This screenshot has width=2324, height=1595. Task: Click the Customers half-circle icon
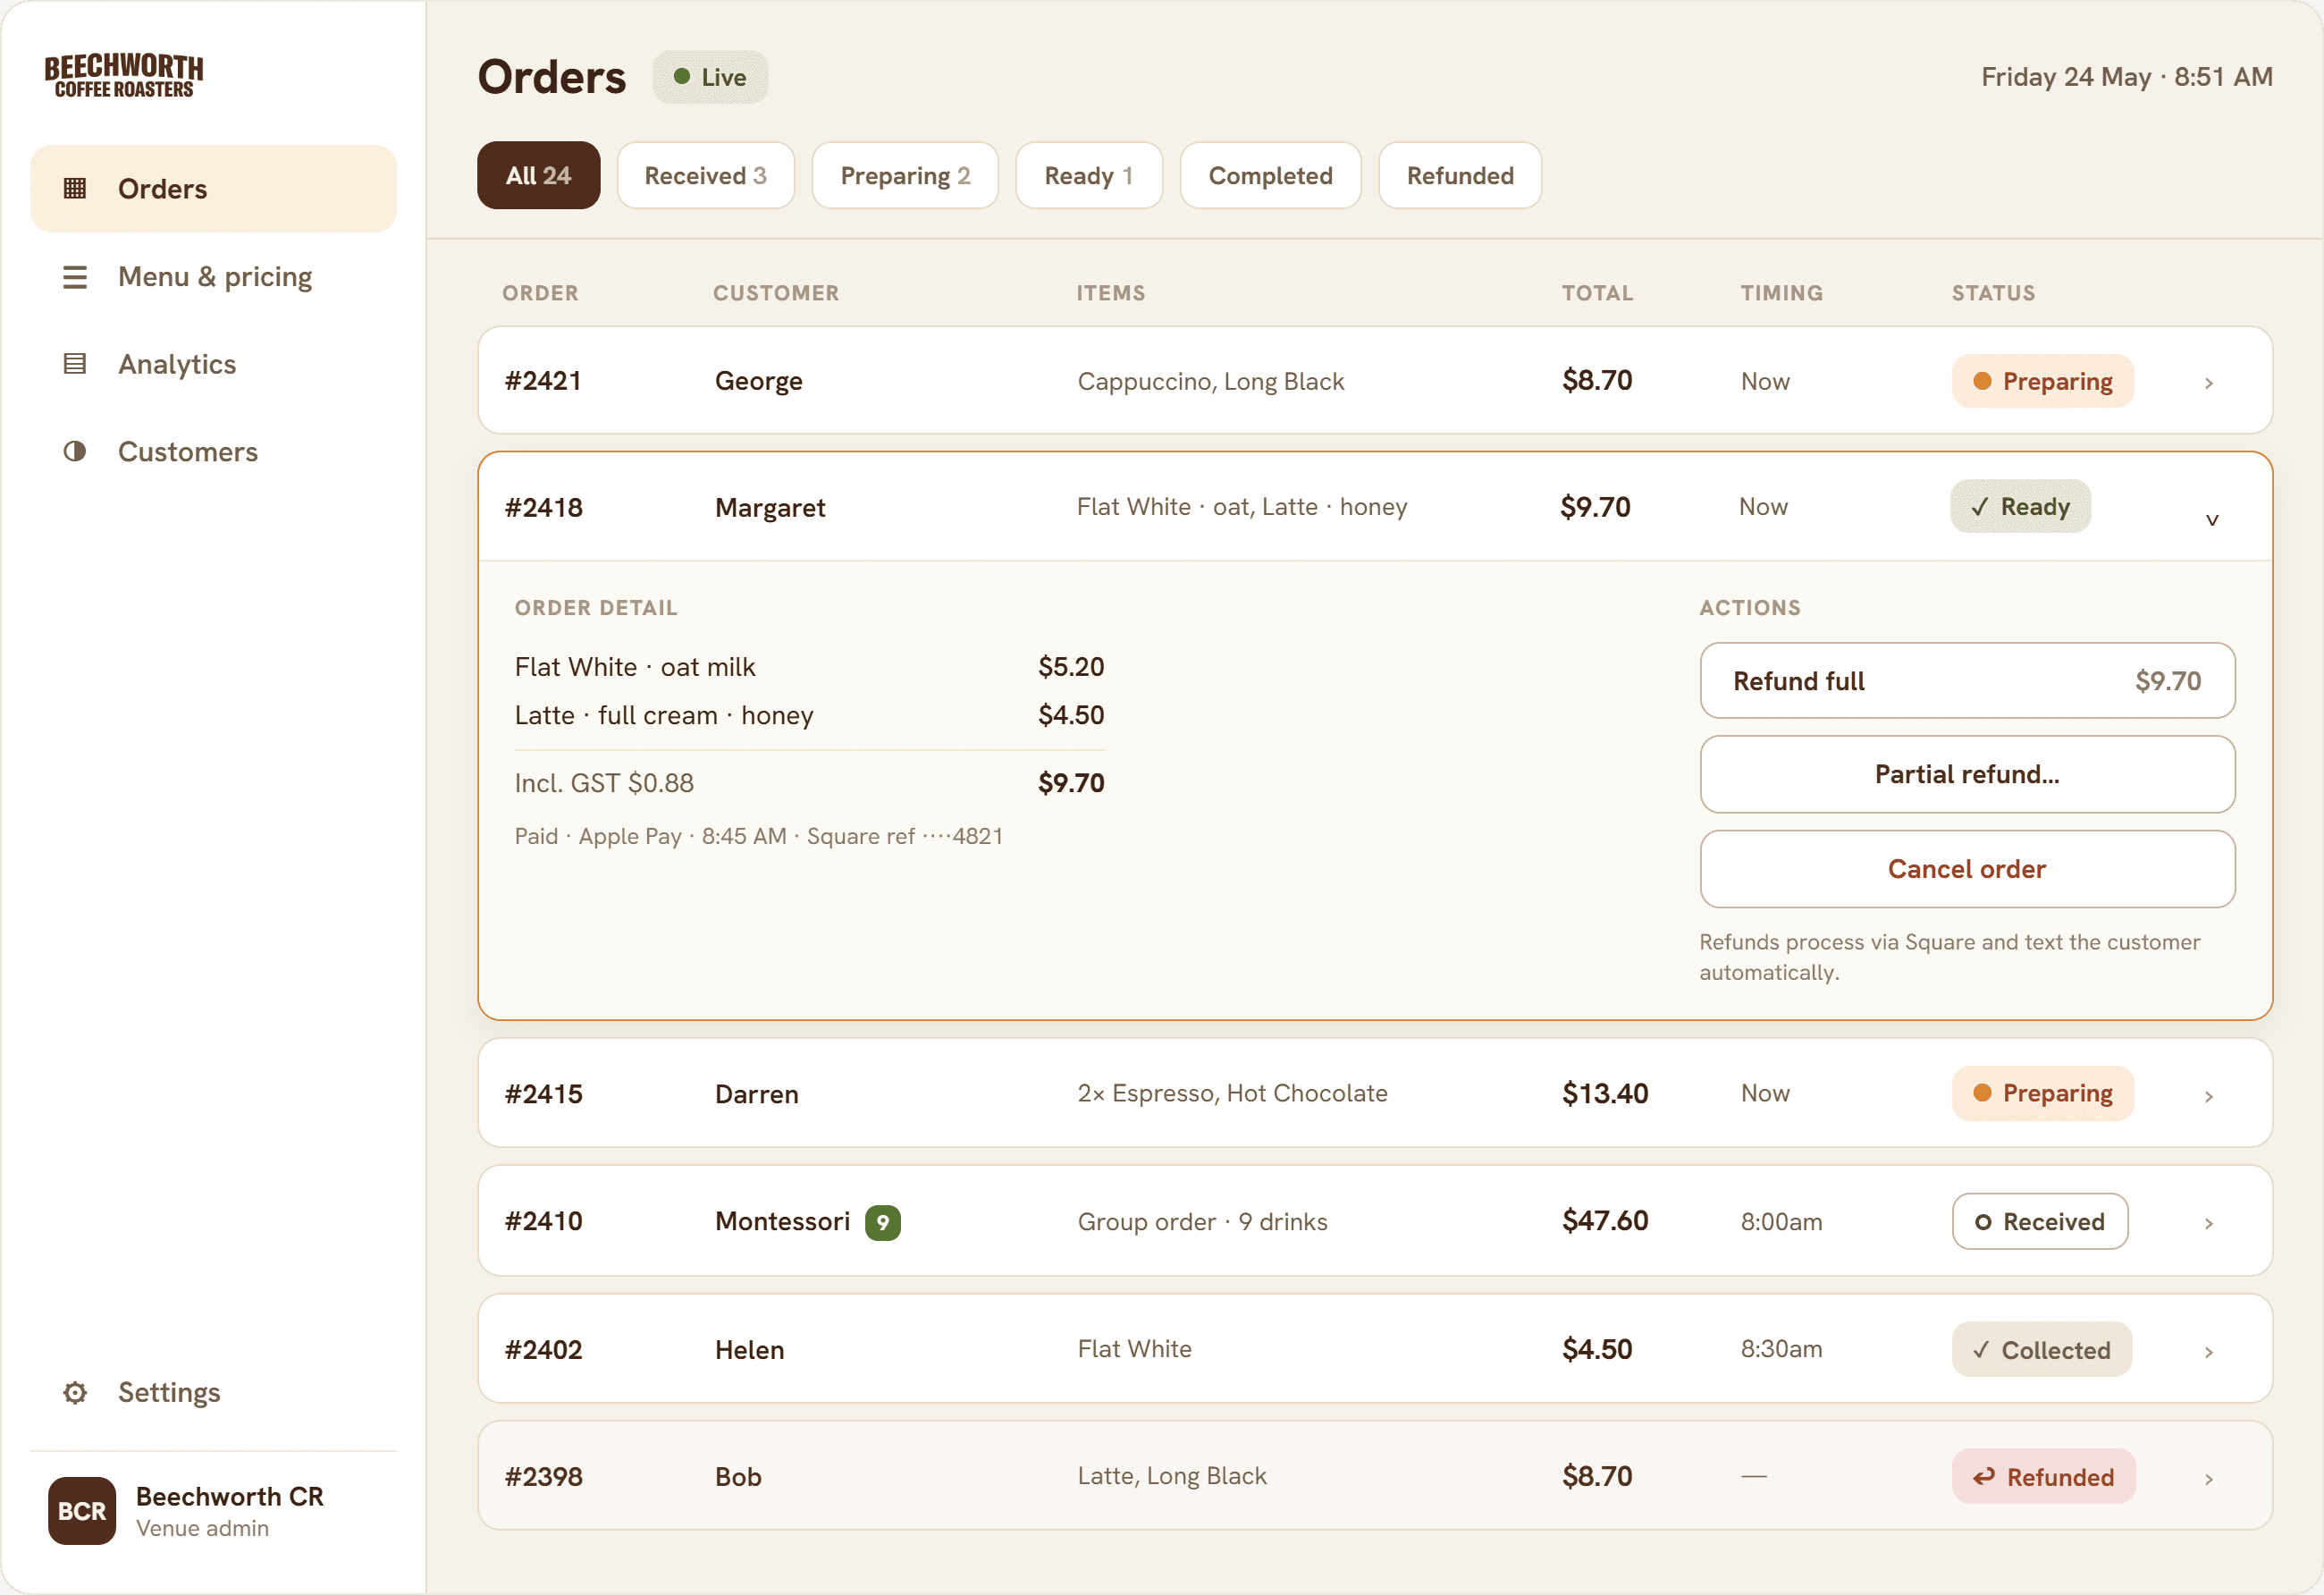(x=75, y=451)
